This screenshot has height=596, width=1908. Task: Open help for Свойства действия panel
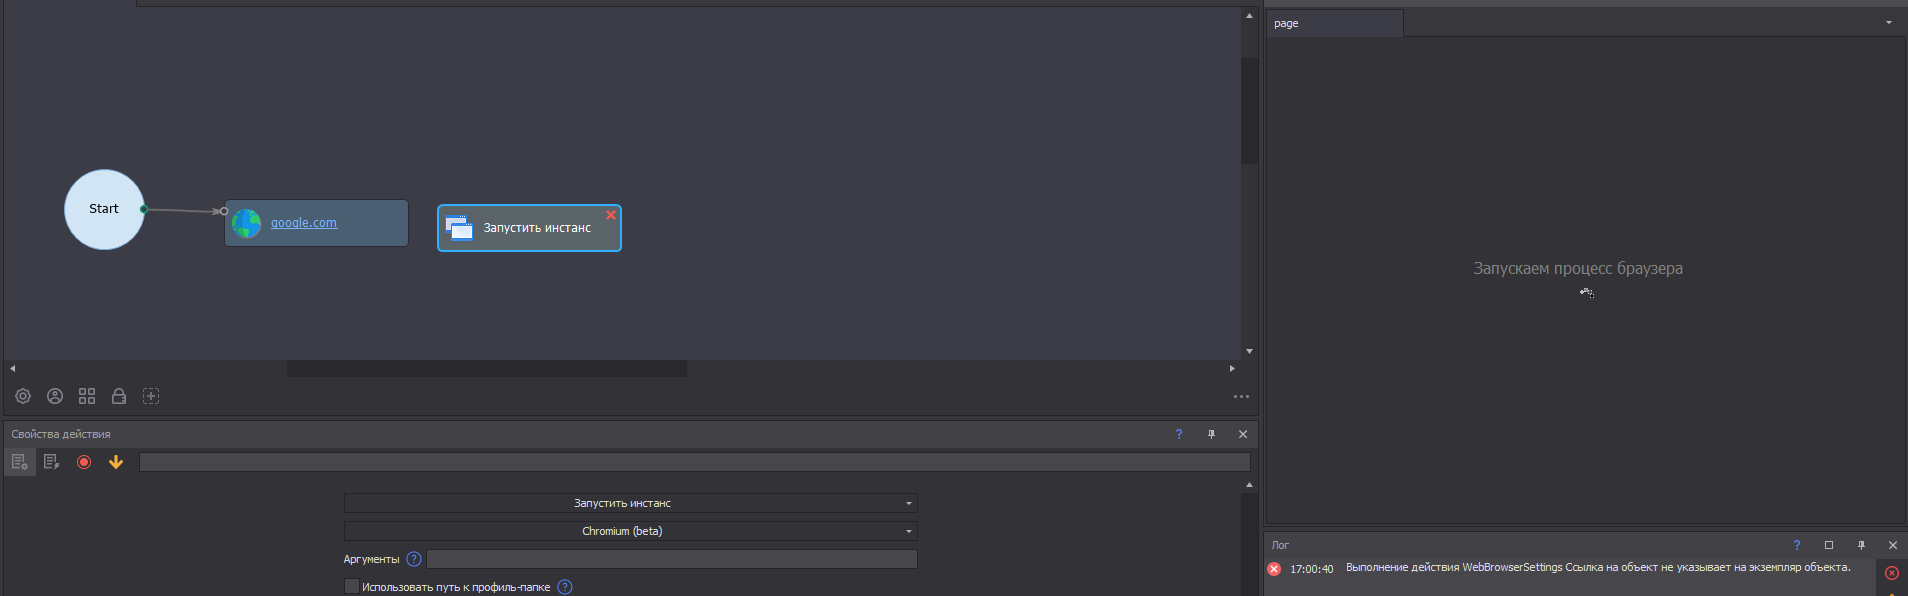[1179, 434]
